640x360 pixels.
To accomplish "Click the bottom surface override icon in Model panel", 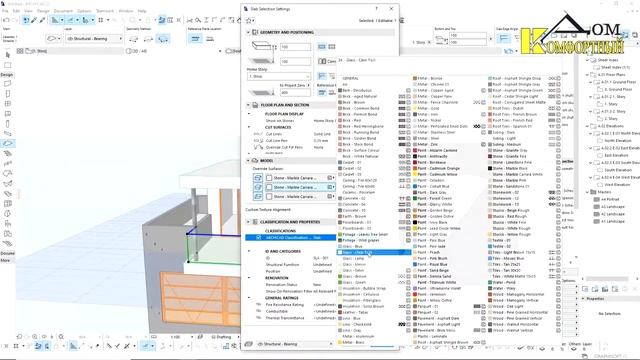I will pyautogui.click(x=258, y=196).
